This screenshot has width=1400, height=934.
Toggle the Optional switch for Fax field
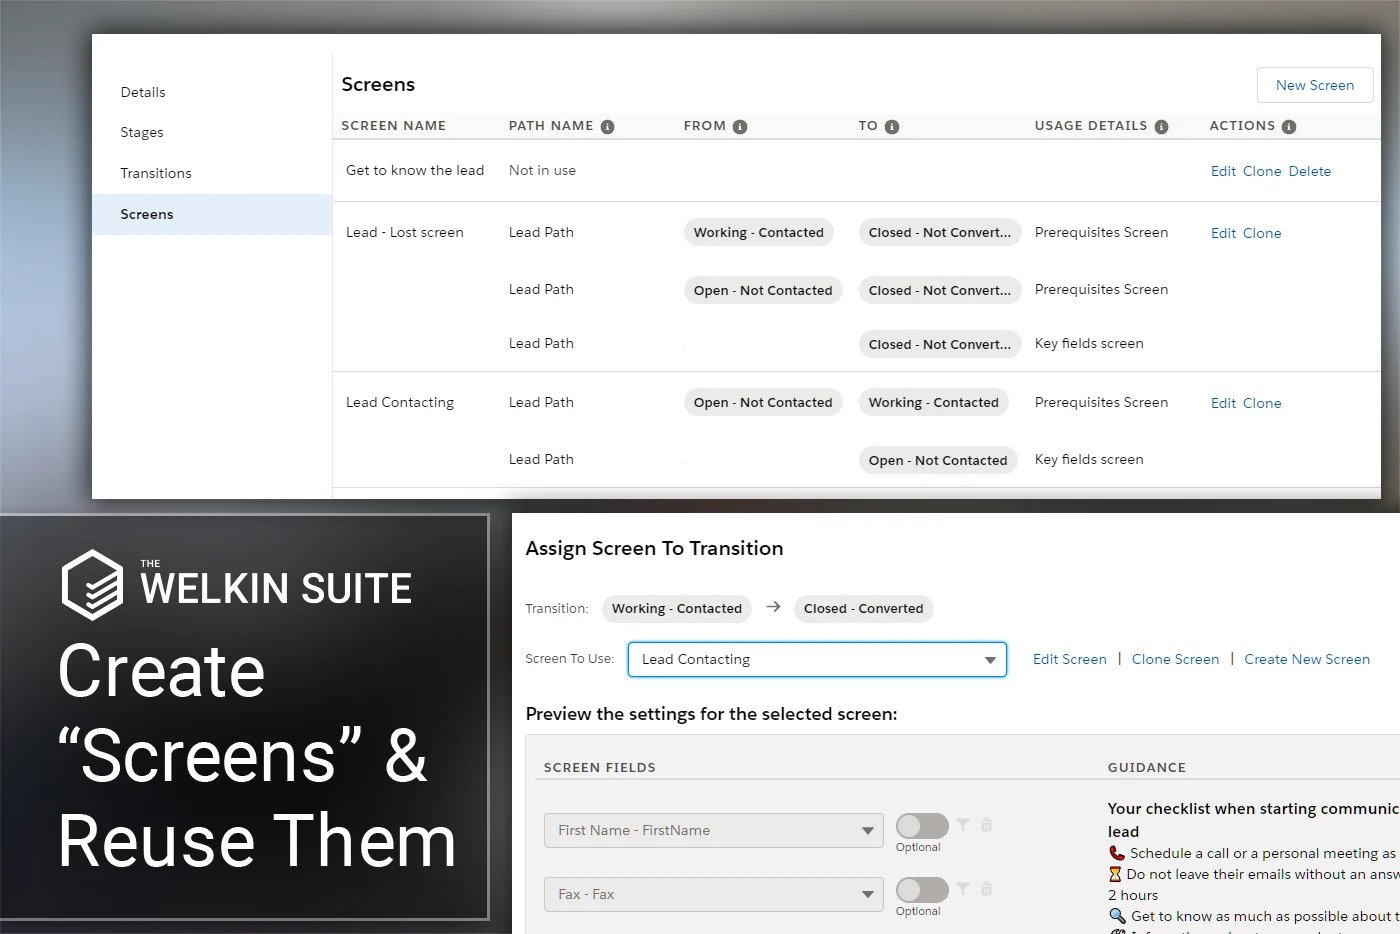[921, 890]
